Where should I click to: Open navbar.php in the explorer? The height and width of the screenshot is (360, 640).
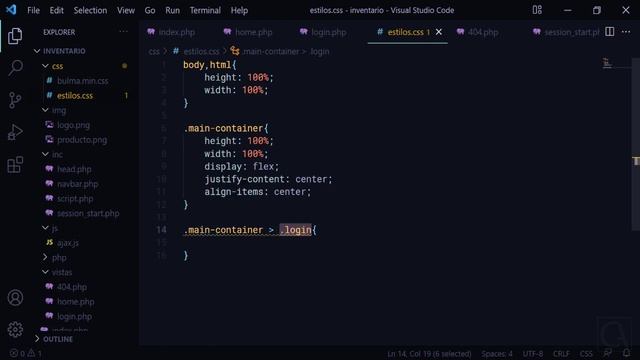point(77,184)
